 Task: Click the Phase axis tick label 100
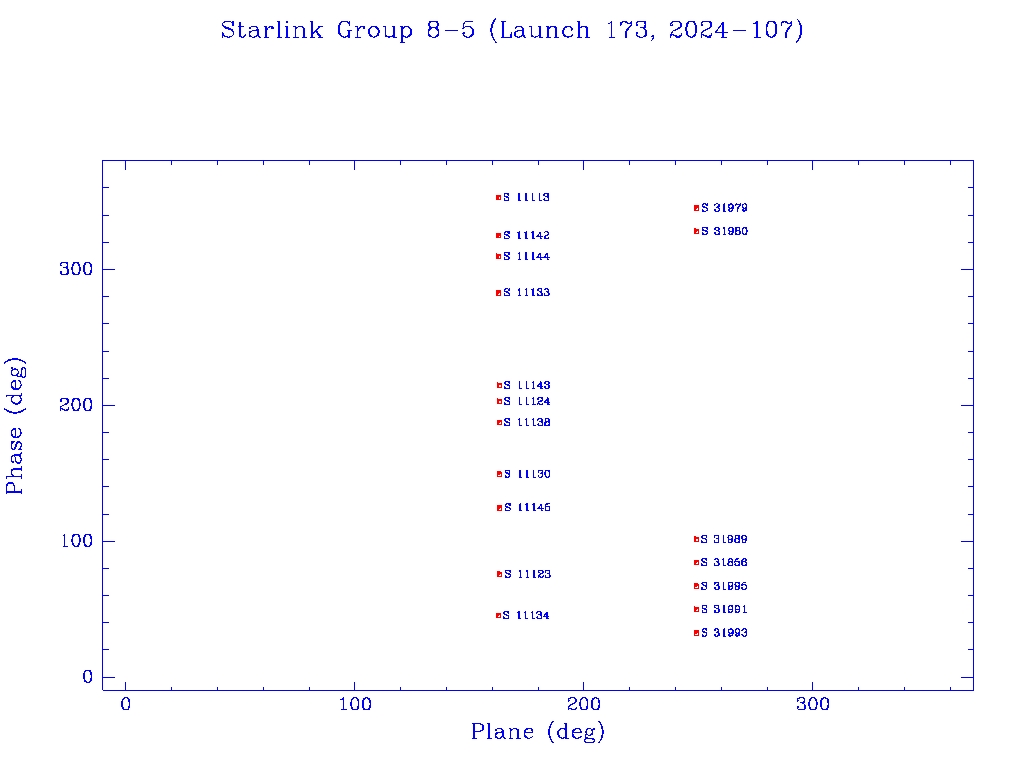click(77, 541)
